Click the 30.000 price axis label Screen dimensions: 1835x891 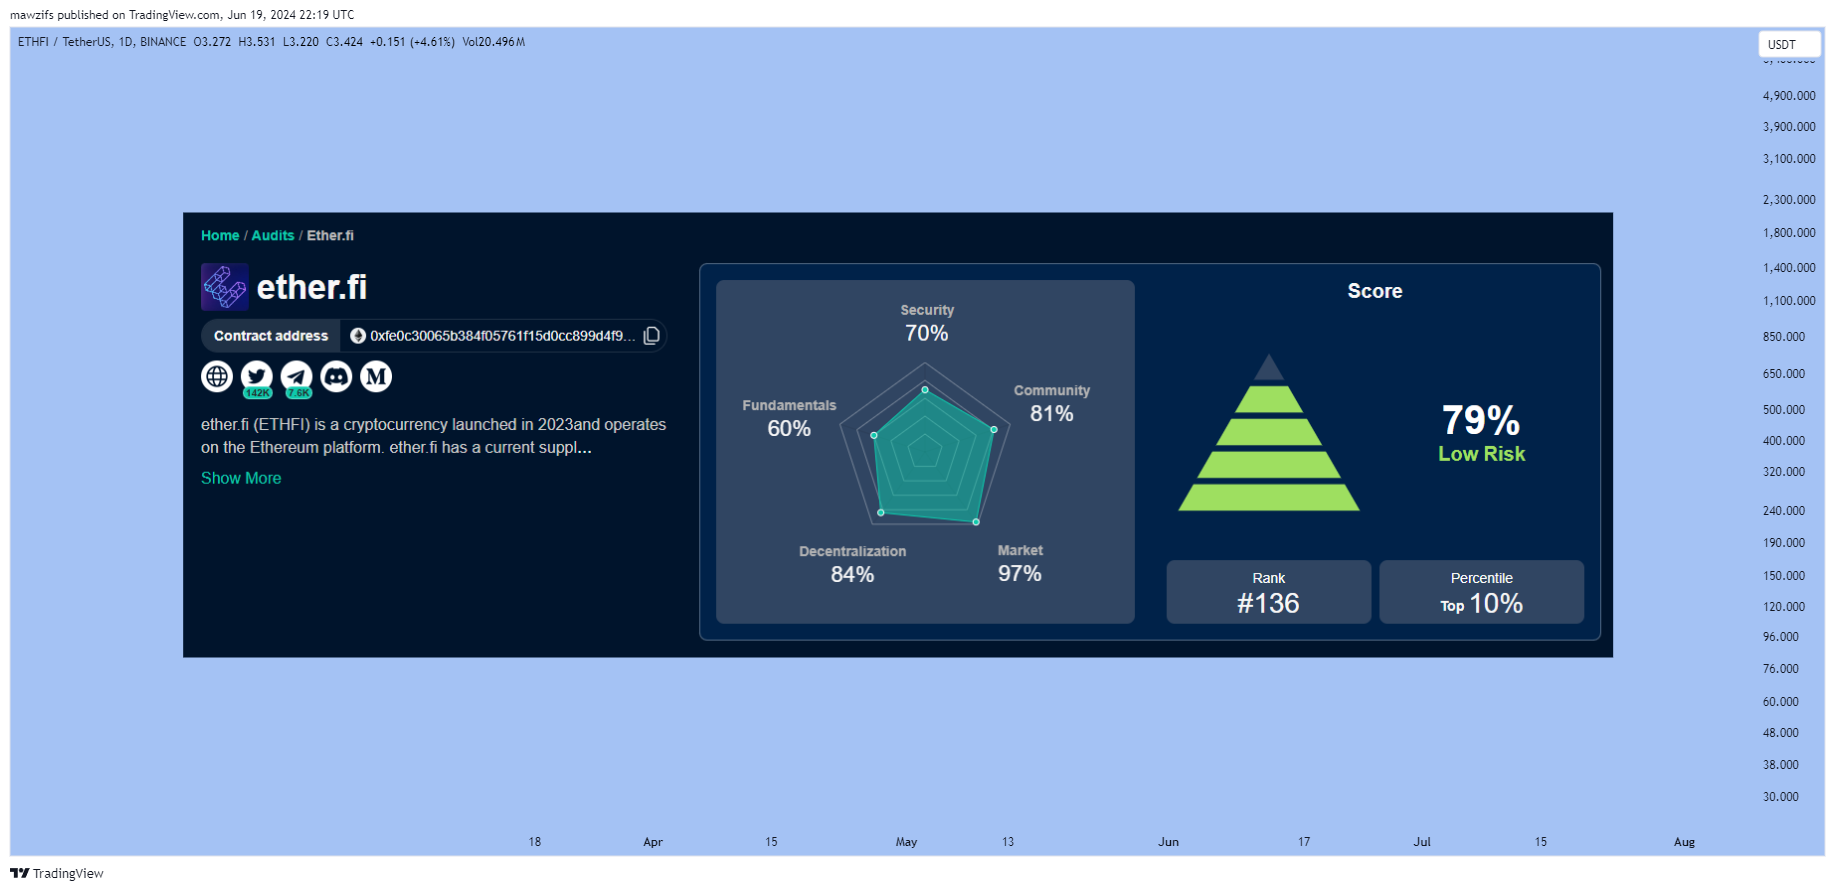click(1780, 797)
